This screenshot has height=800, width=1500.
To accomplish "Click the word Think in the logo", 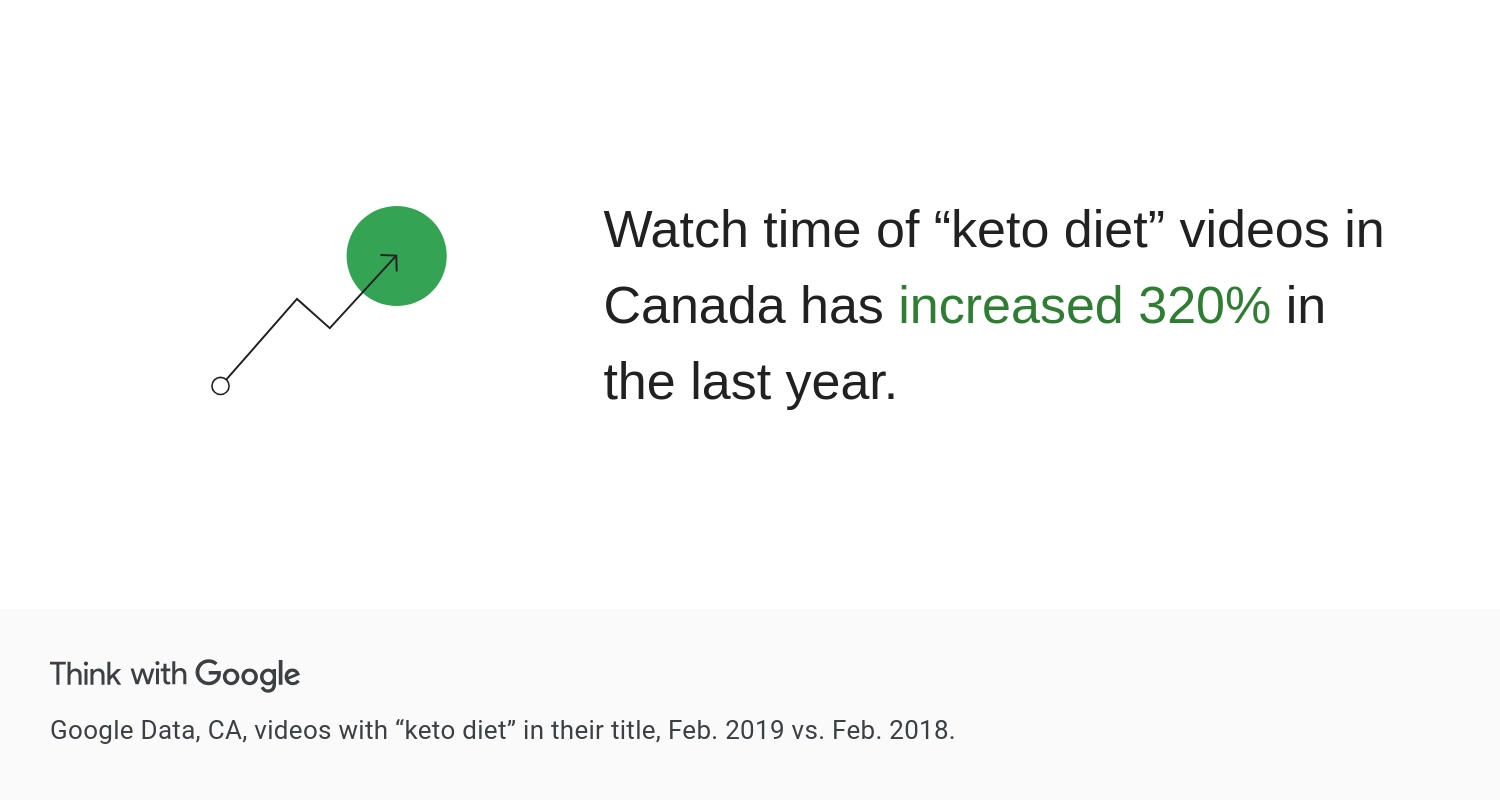I will coord(86,674).
